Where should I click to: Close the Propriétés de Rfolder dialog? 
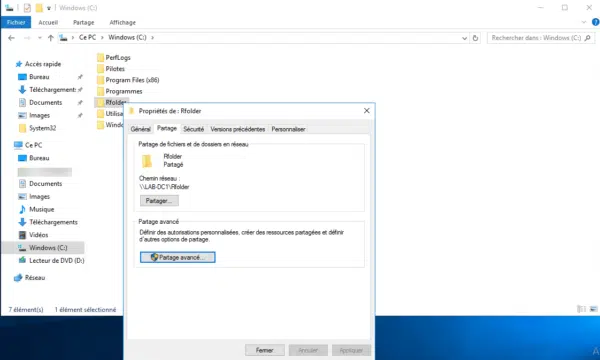coord(367,111)
